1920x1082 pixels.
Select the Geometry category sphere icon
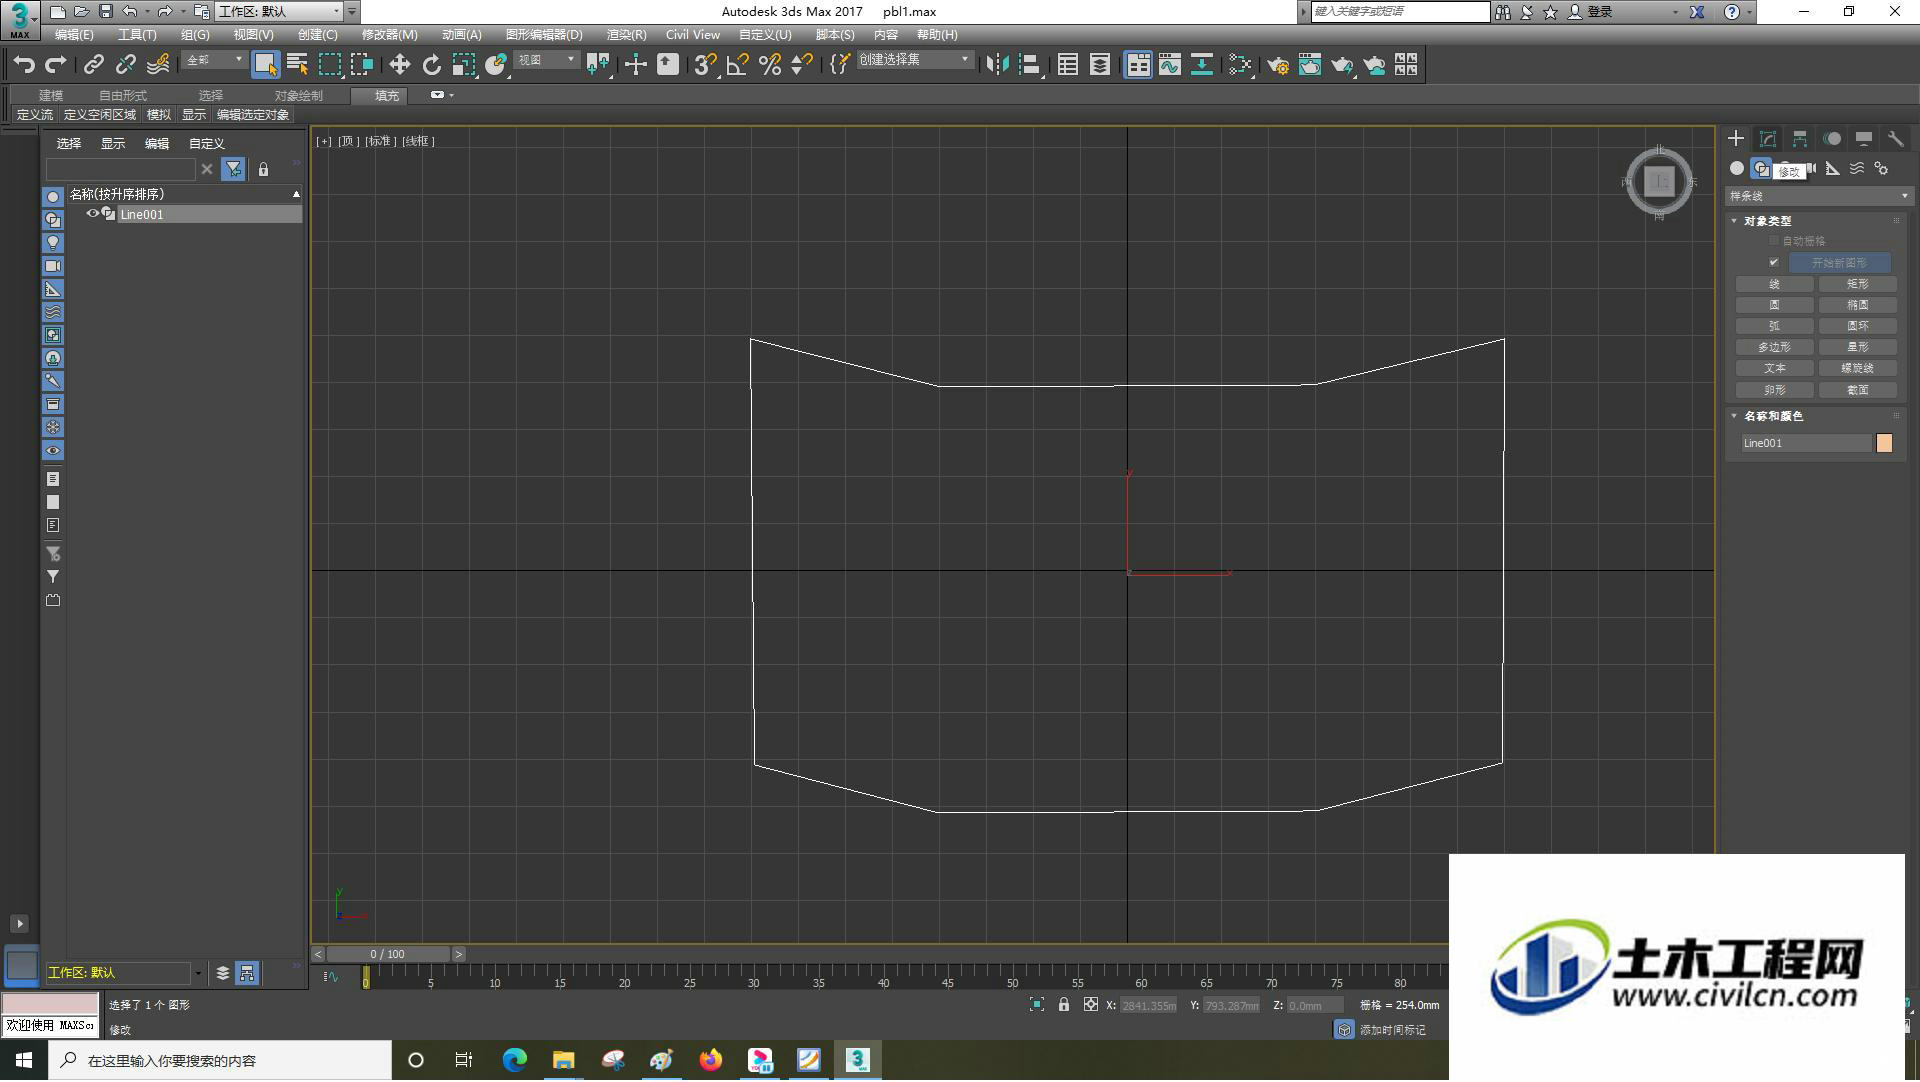point(1737,168)
